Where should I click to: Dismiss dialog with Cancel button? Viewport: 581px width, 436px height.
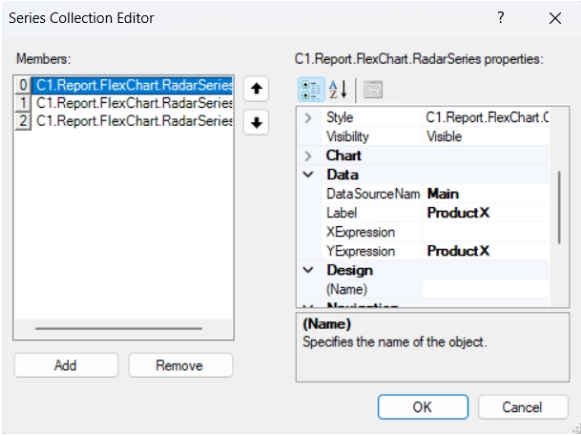(523, 407)
